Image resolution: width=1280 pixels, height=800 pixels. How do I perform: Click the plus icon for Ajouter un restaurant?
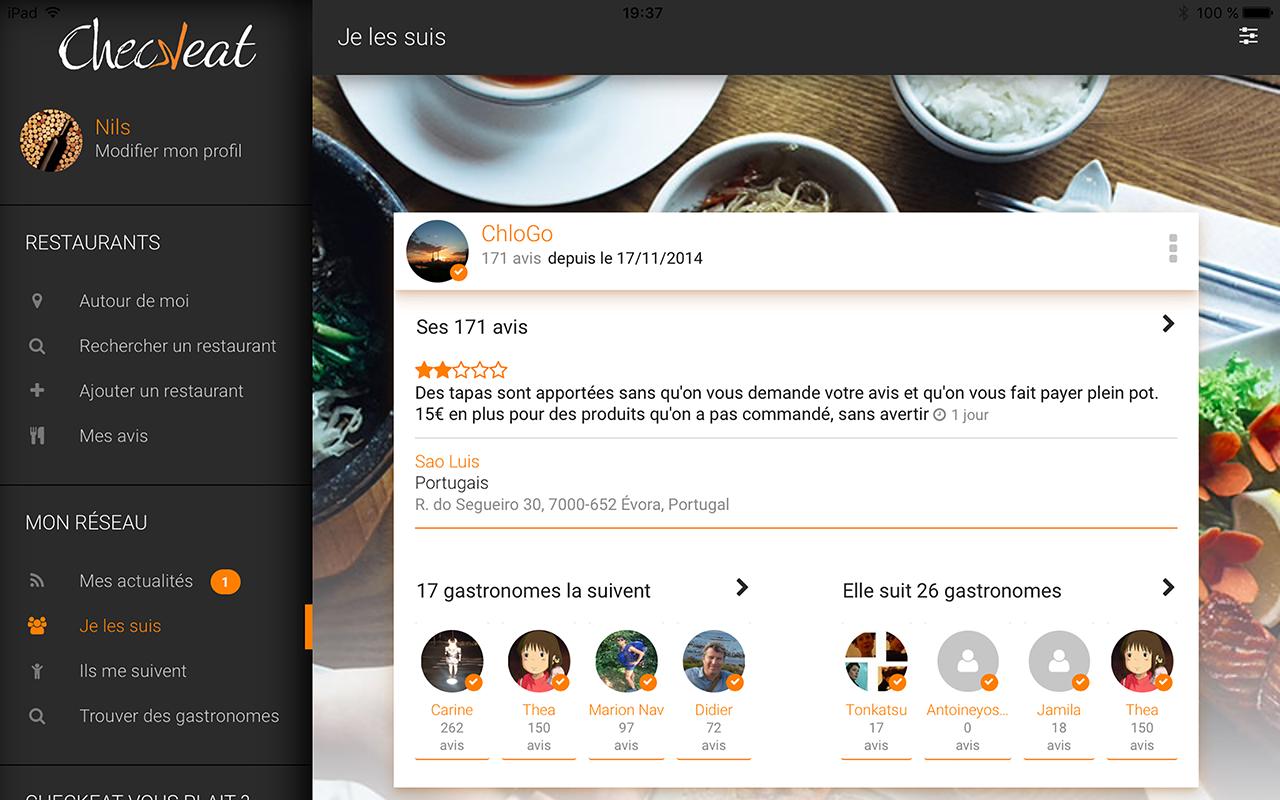click(37, 391)
